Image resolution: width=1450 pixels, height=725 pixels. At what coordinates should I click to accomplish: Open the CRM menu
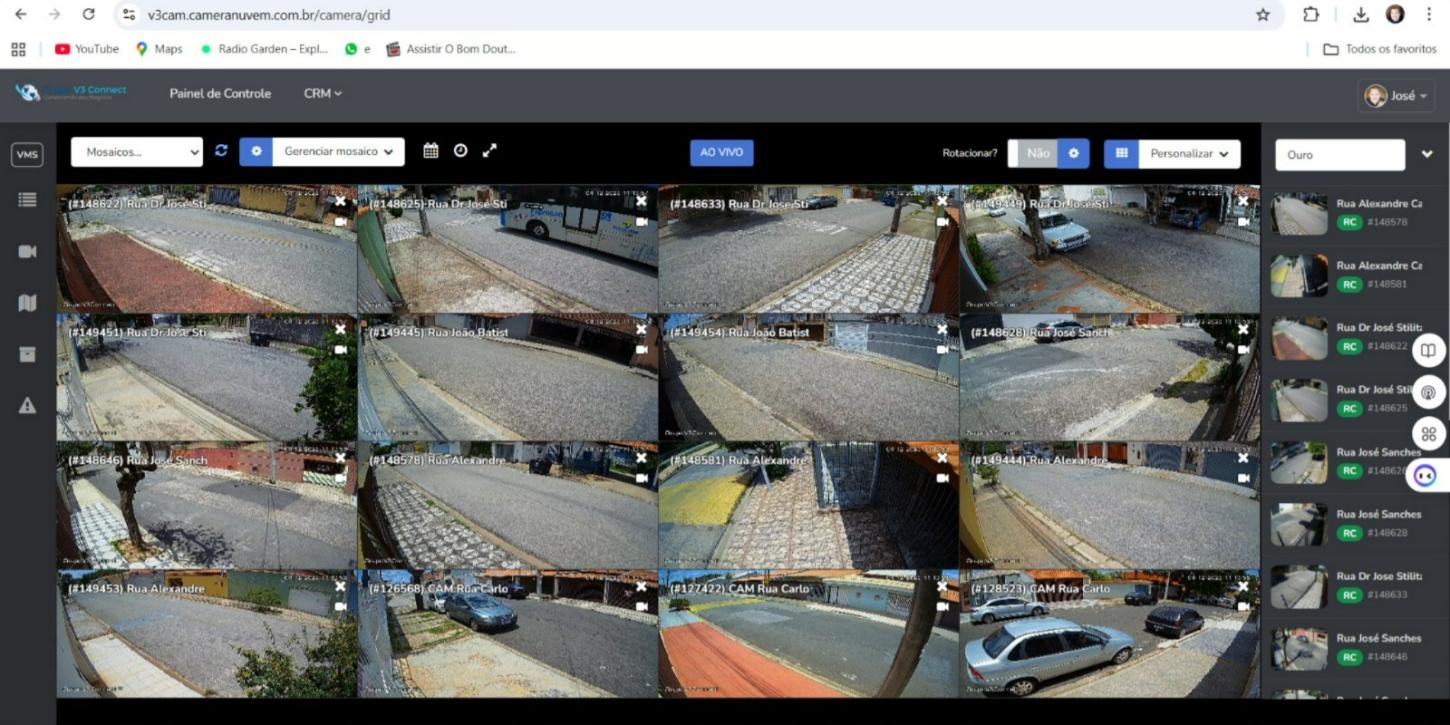tap(322, 93)
